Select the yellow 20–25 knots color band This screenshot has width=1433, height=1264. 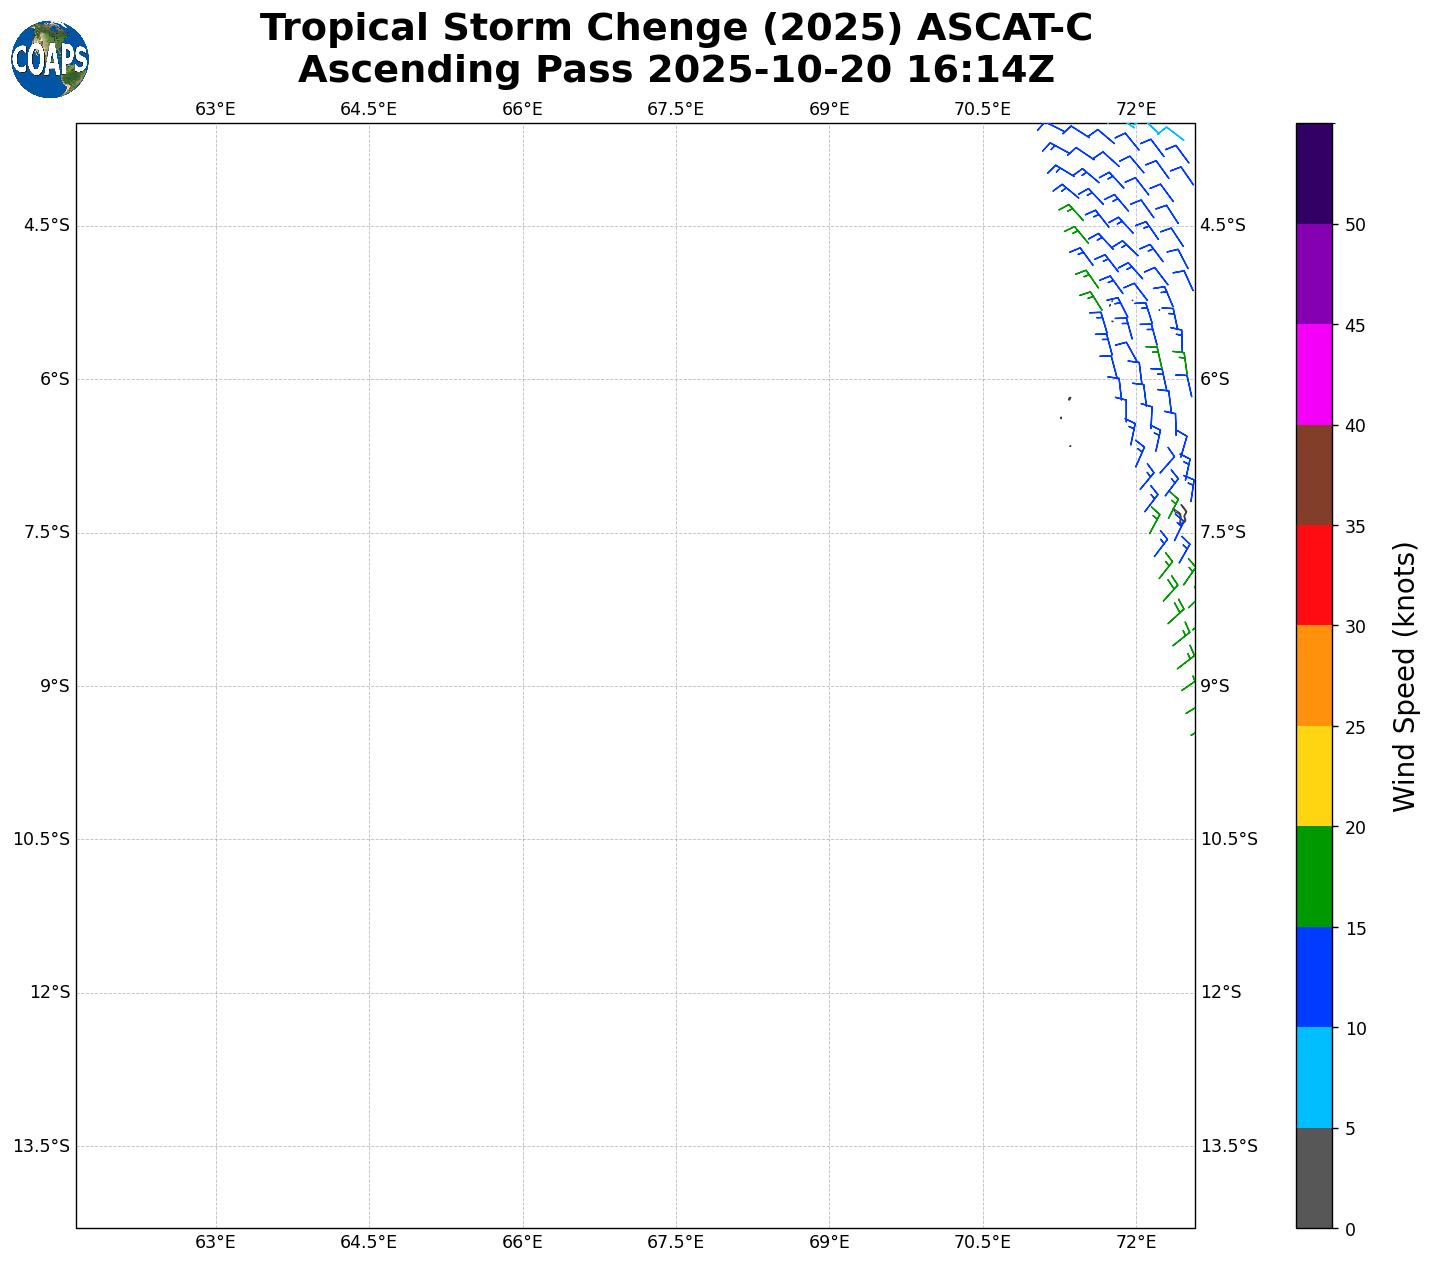[x=1314, y=776]
